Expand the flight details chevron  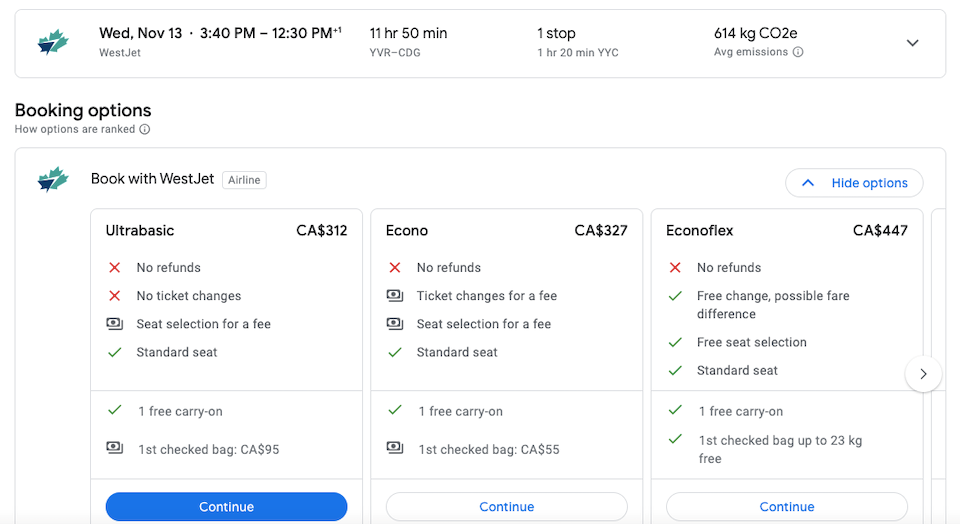pyautogui.click(x=912, y=43)
